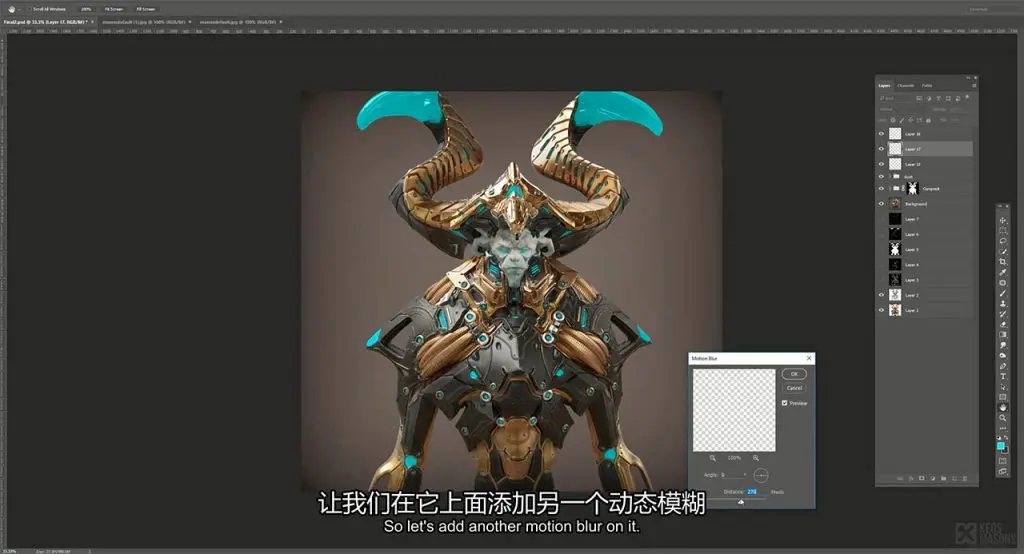Expand the group above the Compoint group

(889, 176)
